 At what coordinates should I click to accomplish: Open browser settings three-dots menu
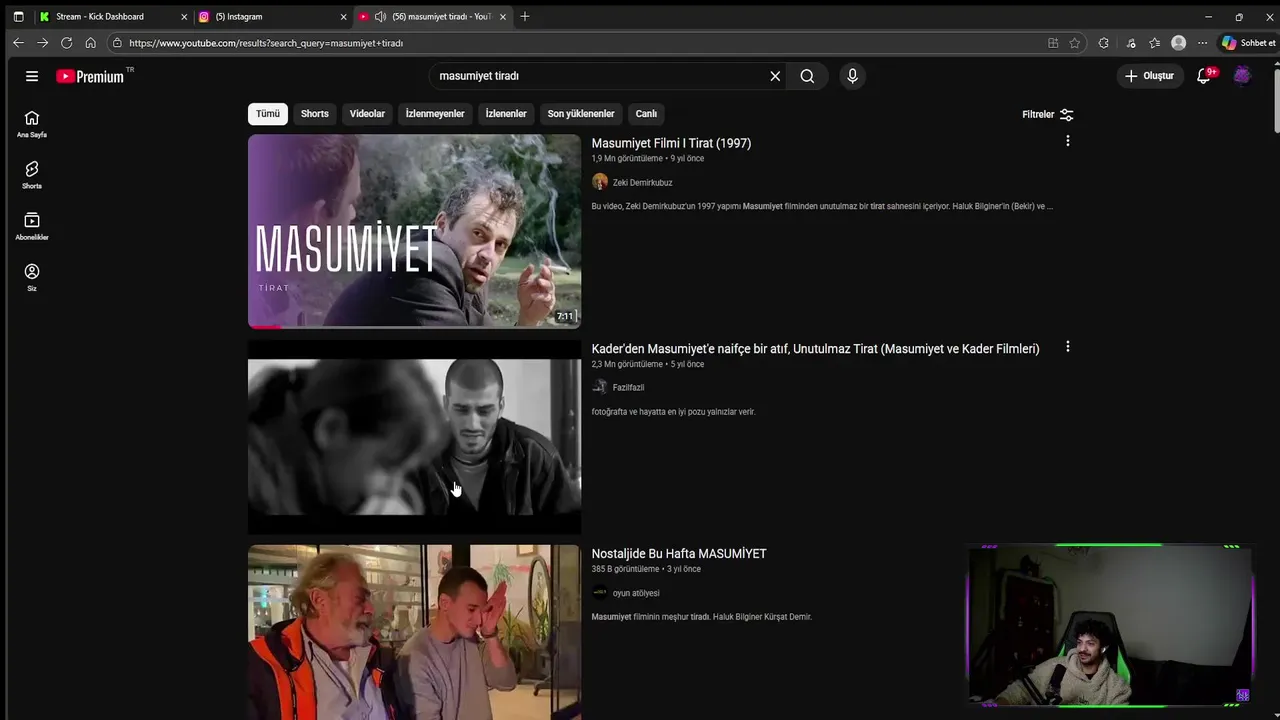[1202, 43]
